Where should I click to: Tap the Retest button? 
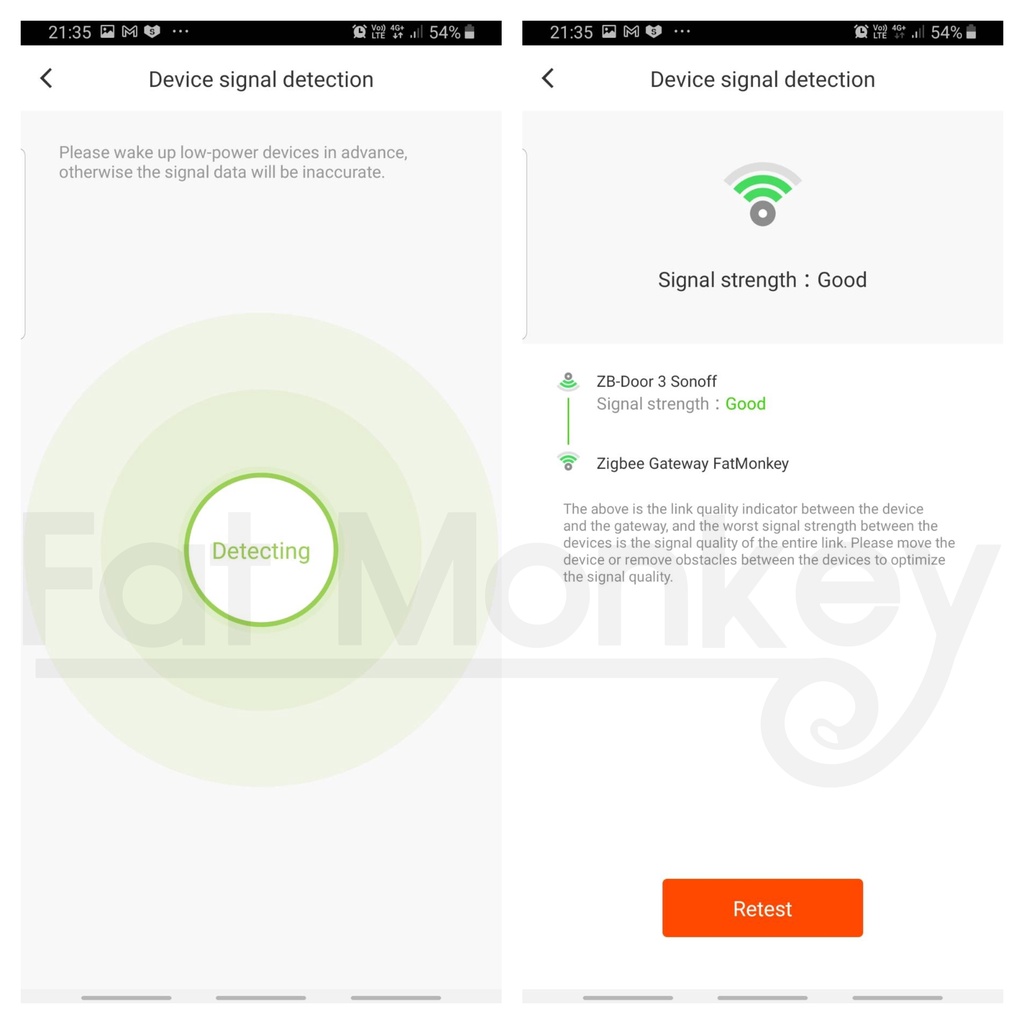point(762,908)
